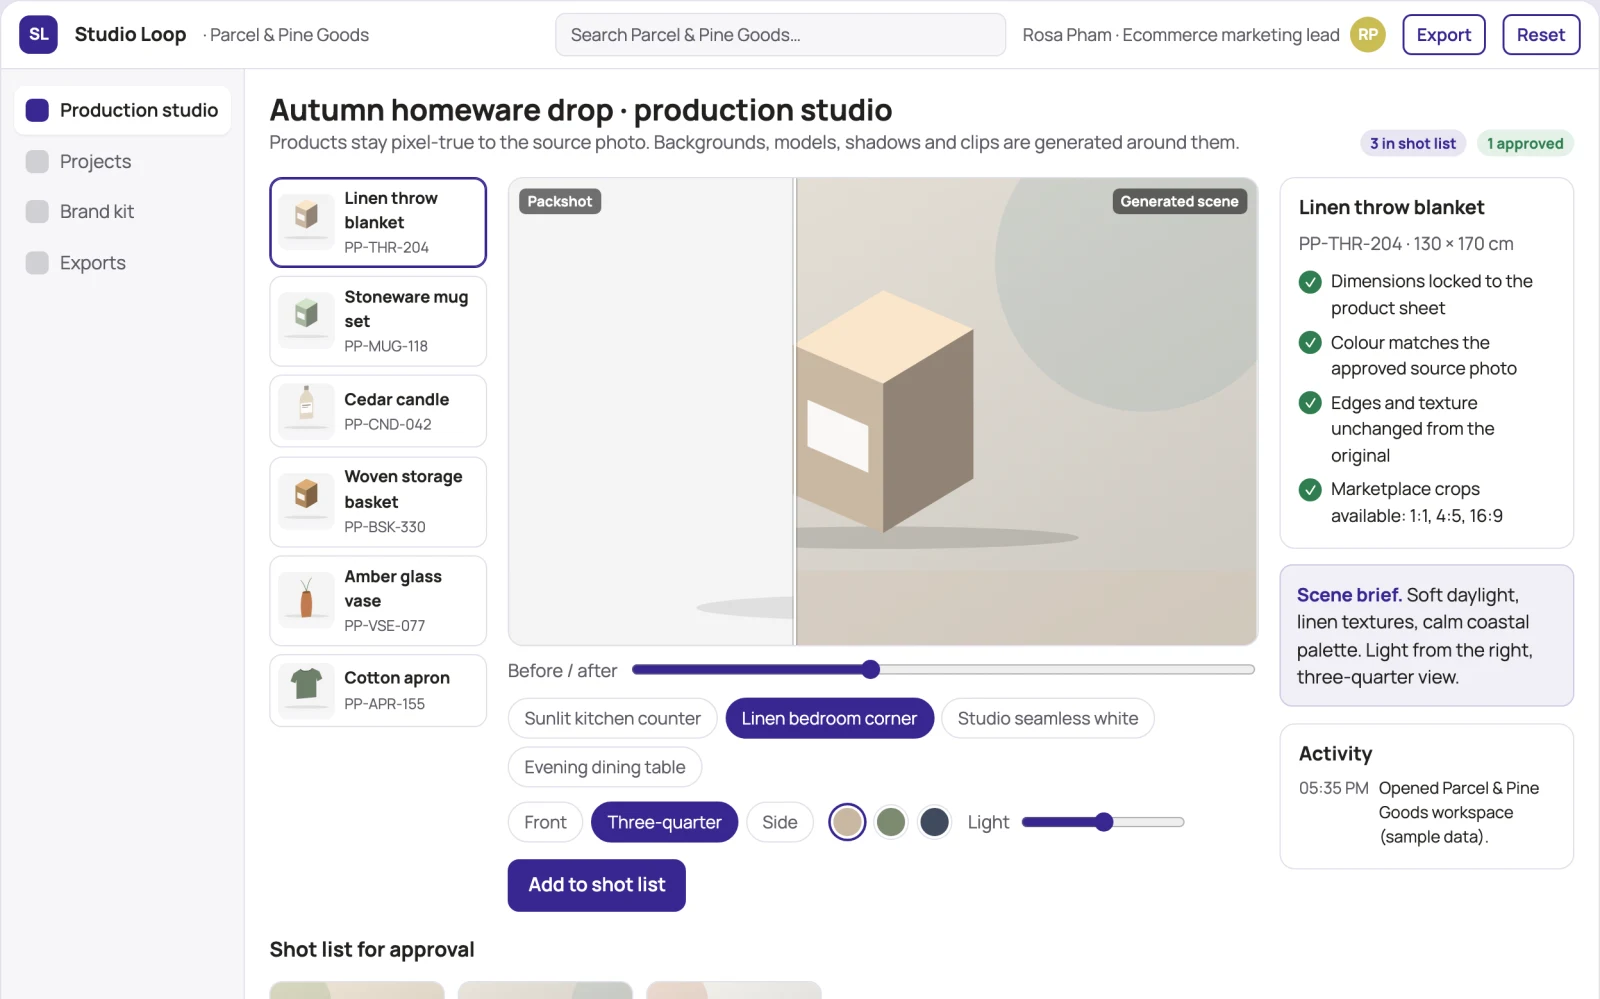The height and width of the screenshot is (999, 1600).
Task: Choose the Sunlit kitchen counter scene
Action: click(612, 718)
